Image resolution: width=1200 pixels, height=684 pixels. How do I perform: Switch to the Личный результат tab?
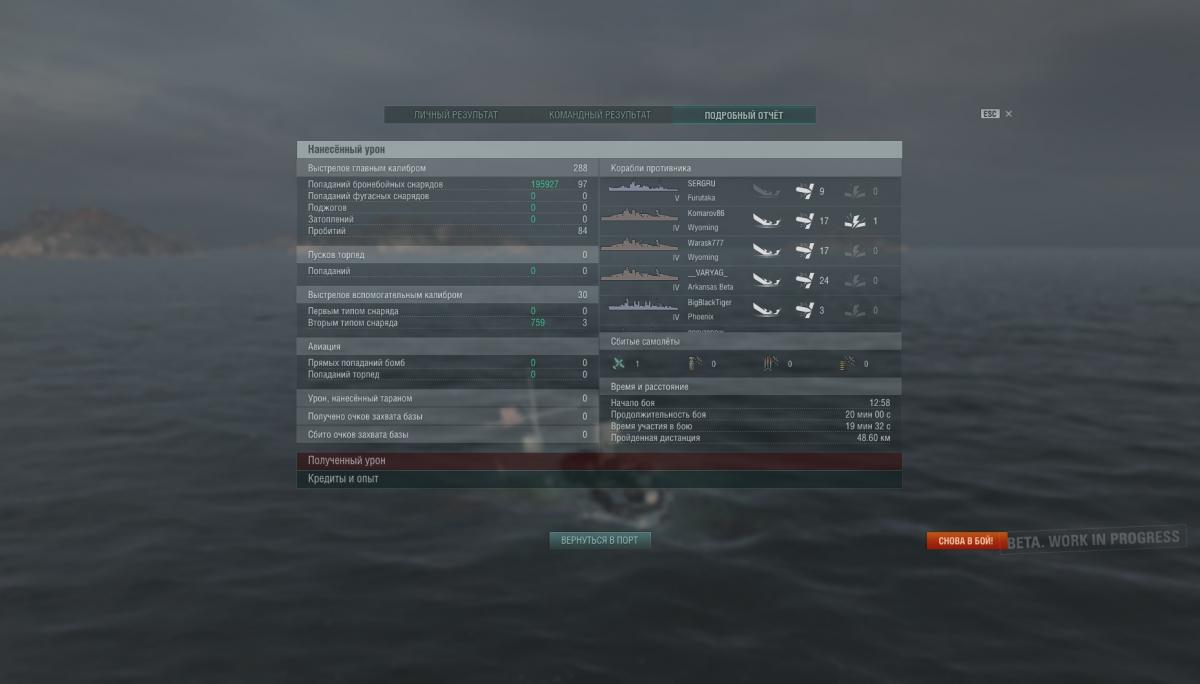pyautogui.click(x=456, y=115)
